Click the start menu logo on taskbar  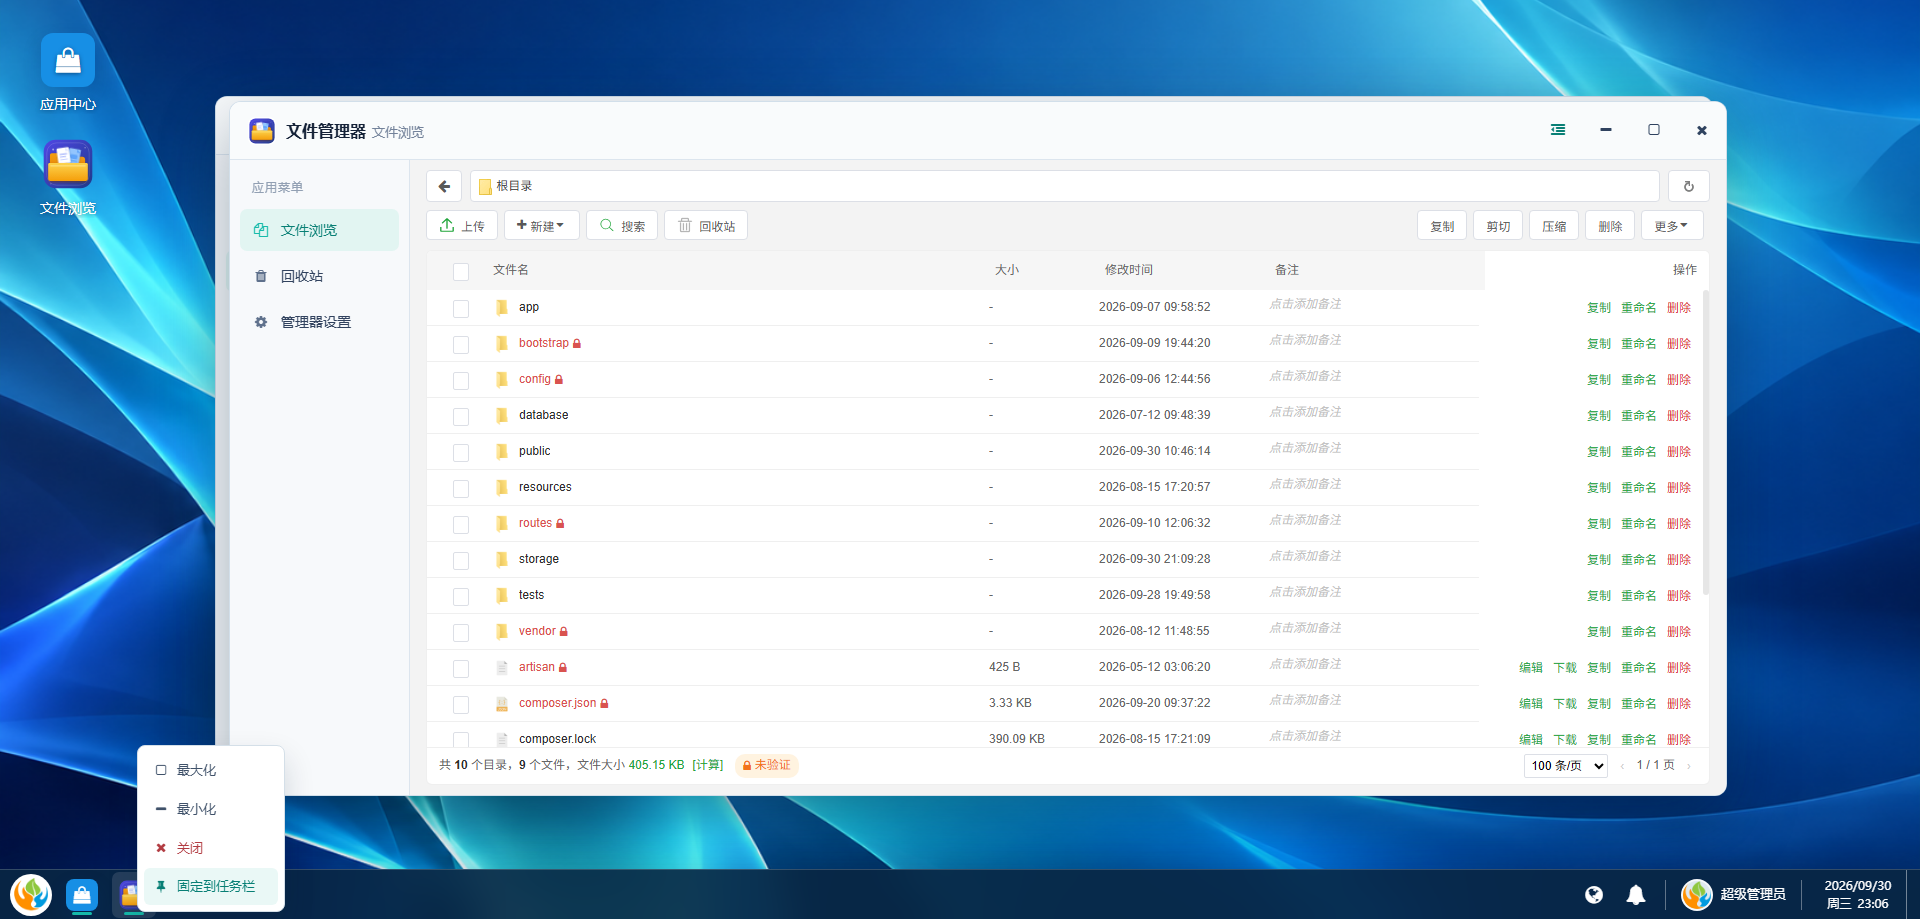[x=31, y=894]
